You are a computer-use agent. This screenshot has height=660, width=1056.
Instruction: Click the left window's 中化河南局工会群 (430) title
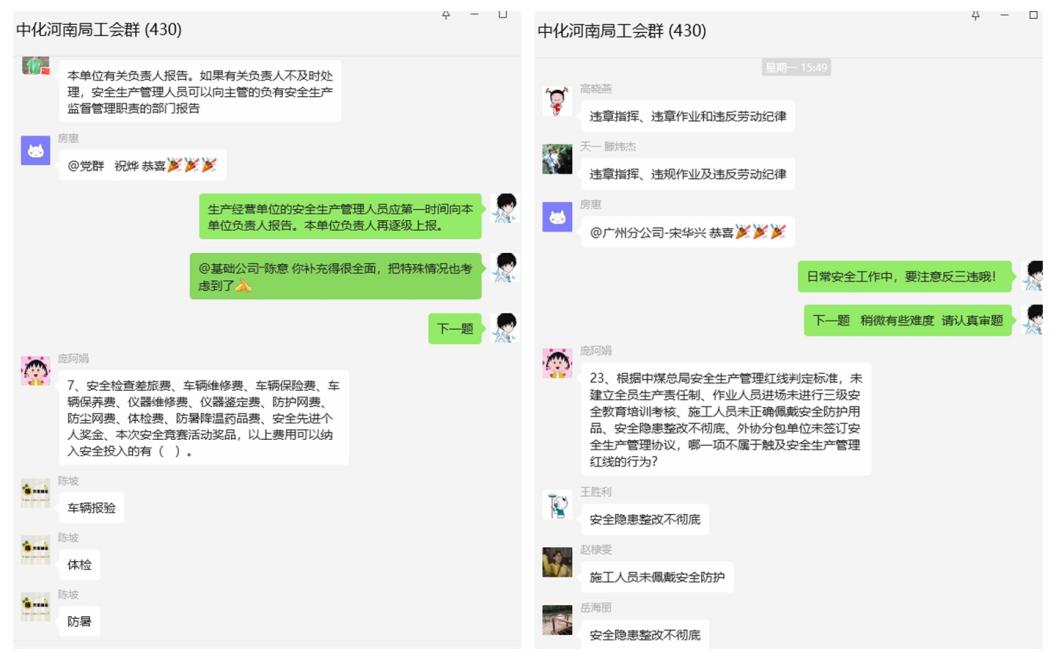coord(99,30)
